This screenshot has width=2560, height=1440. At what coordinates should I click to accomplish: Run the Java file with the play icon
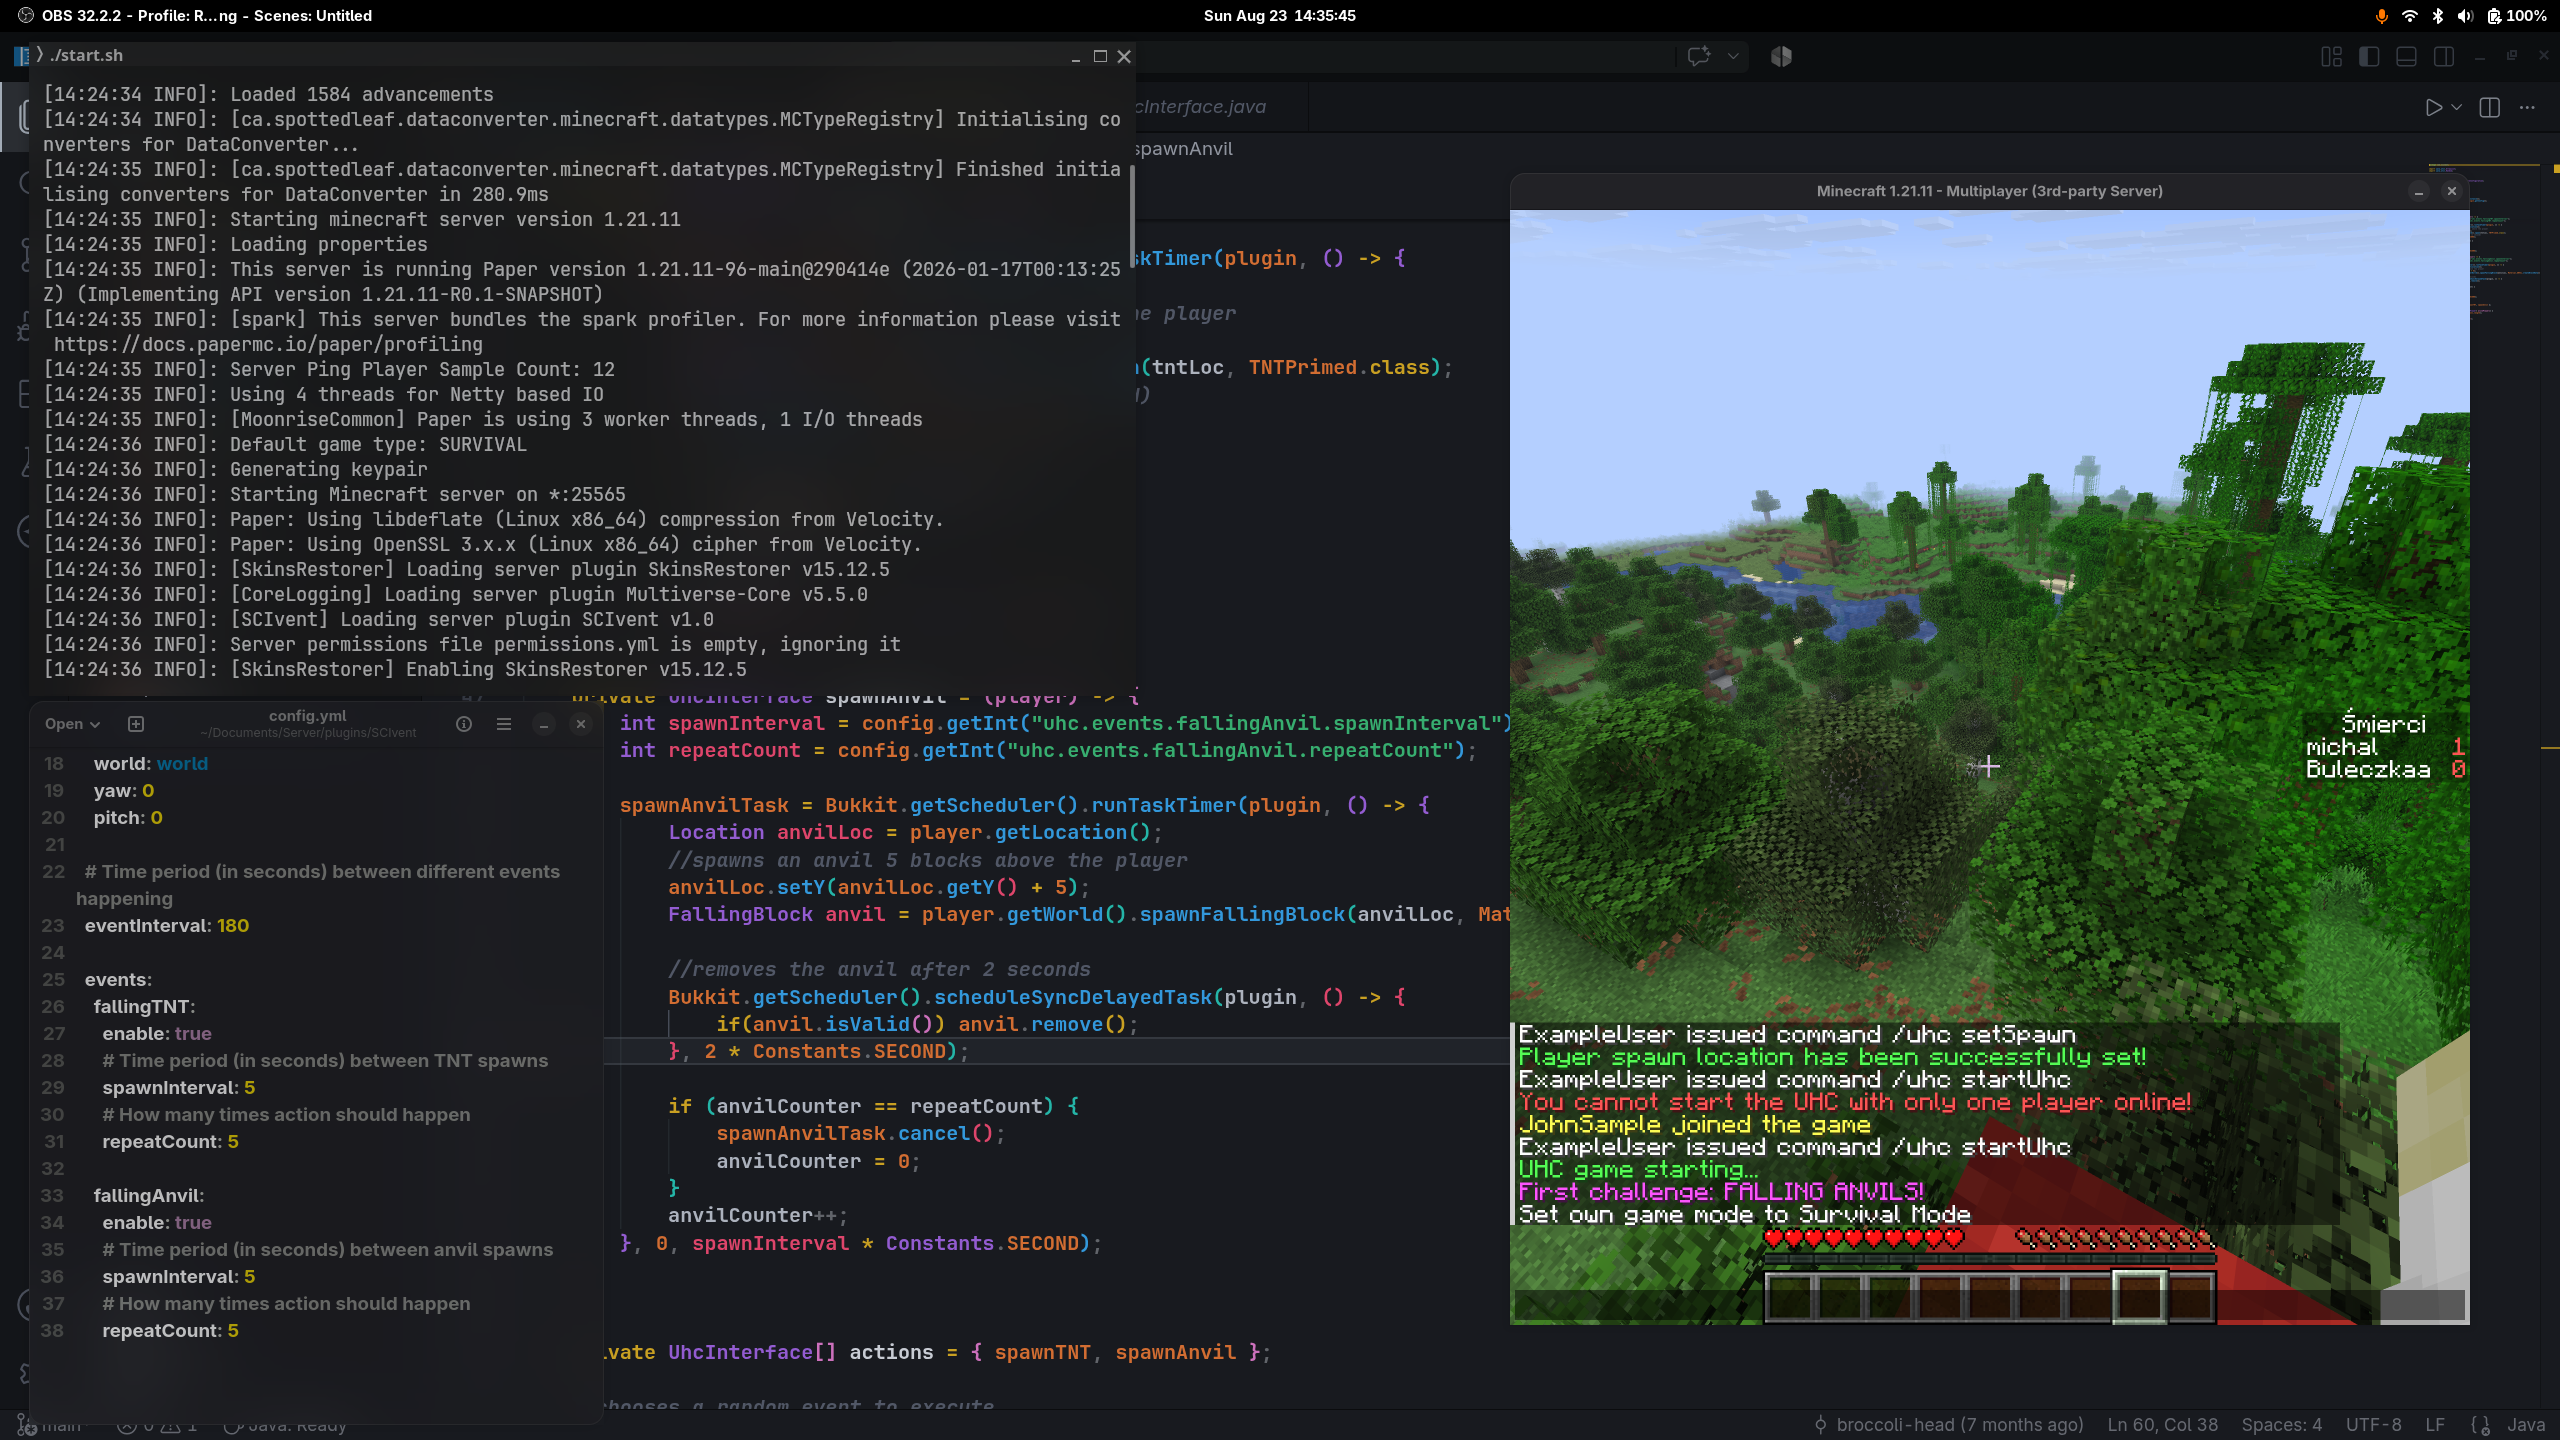click(x=2434, y=107)
